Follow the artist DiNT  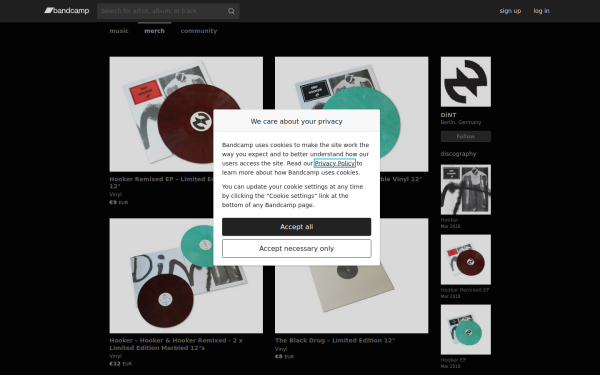coord(466,136)
